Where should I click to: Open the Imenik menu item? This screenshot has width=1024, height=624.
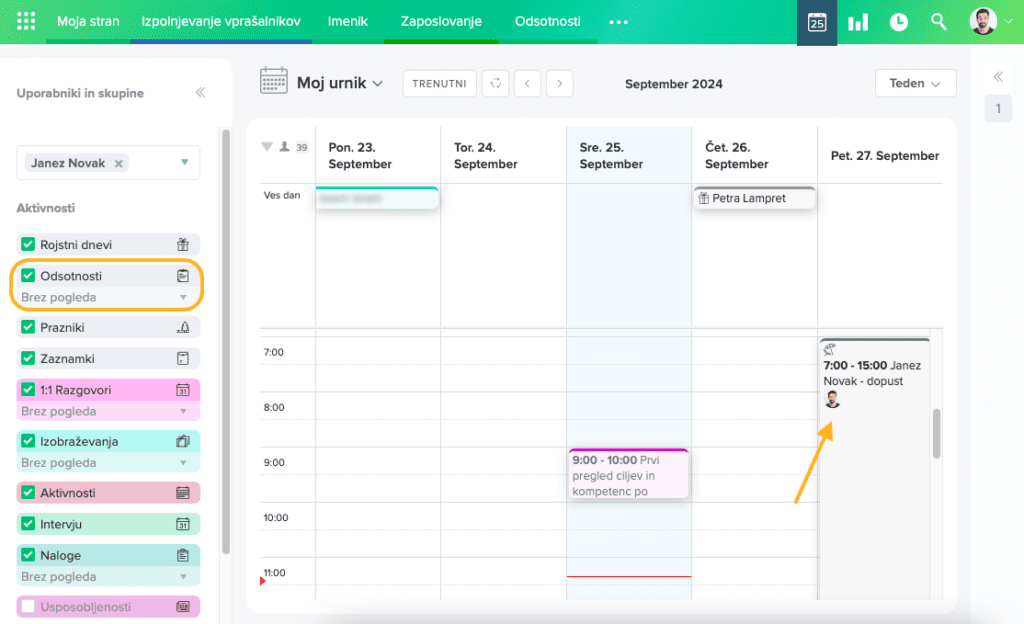[348, 22]
